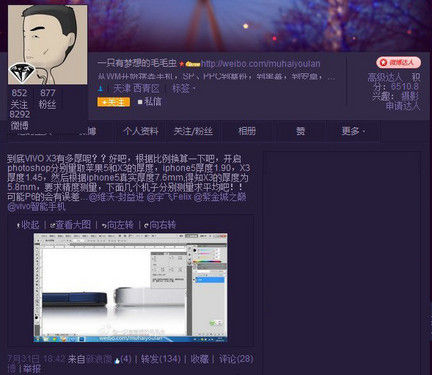Click the @宇飞Felix mention
This screenshot has height=375, width=432.
pos(169,197)
